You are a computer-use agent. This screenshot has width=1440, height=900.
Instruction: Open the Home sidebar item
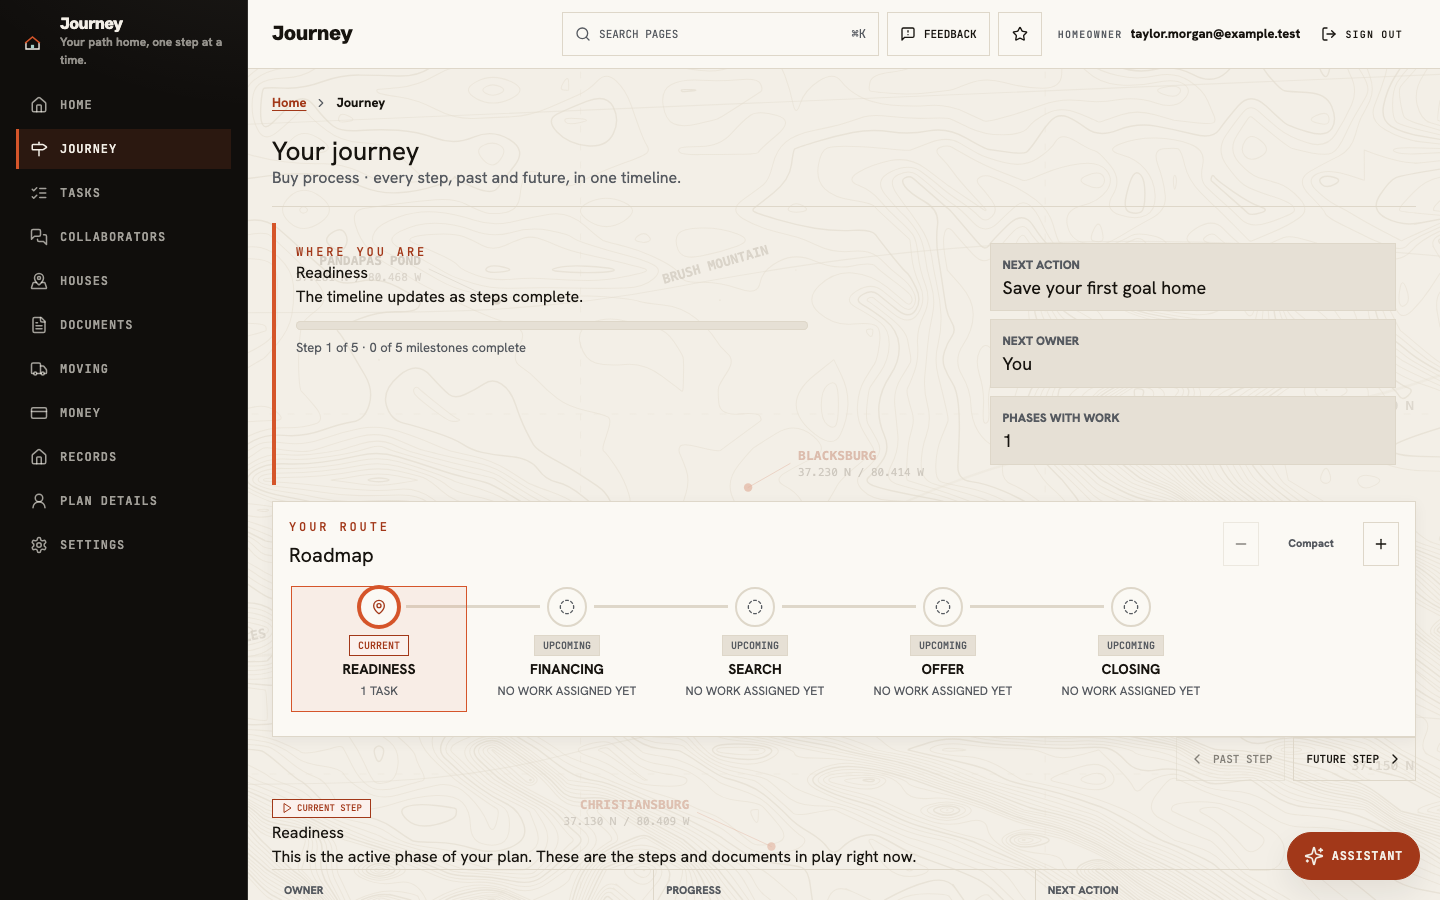point(124,105)
